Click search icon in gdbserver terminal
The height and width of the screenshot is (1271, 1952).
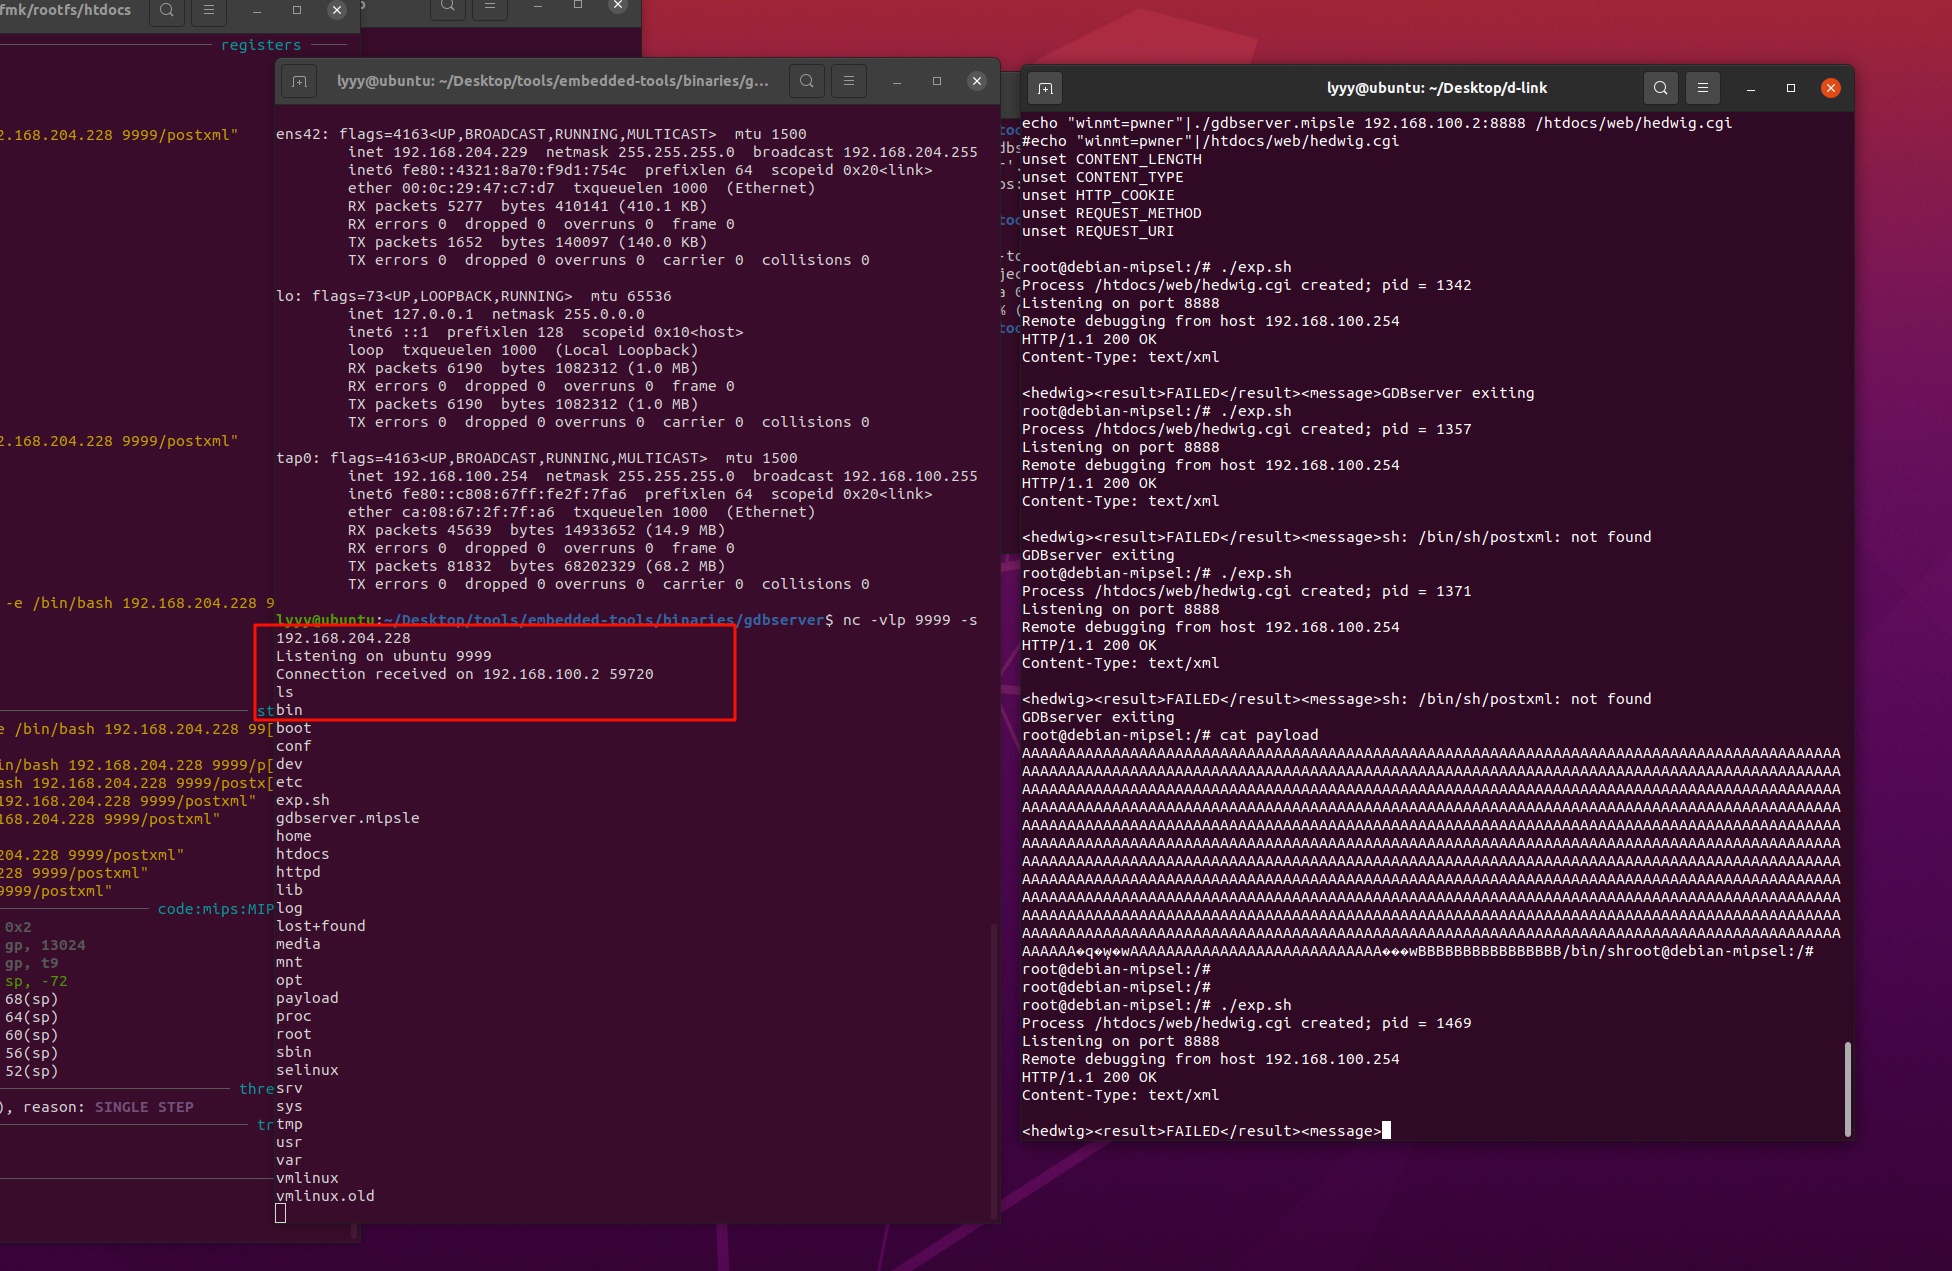tap(807, 82)
